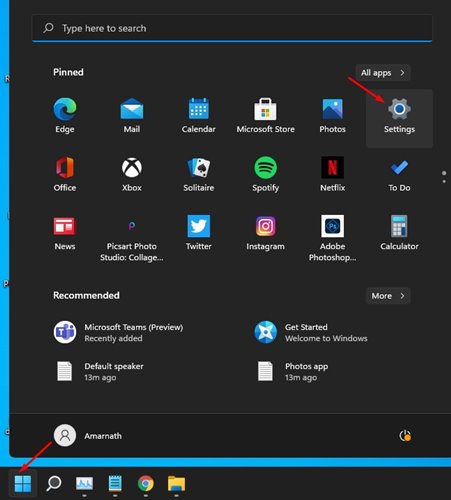451x500 pixels.
Task: Click the Type here to search field
Action: pos(232,28)
